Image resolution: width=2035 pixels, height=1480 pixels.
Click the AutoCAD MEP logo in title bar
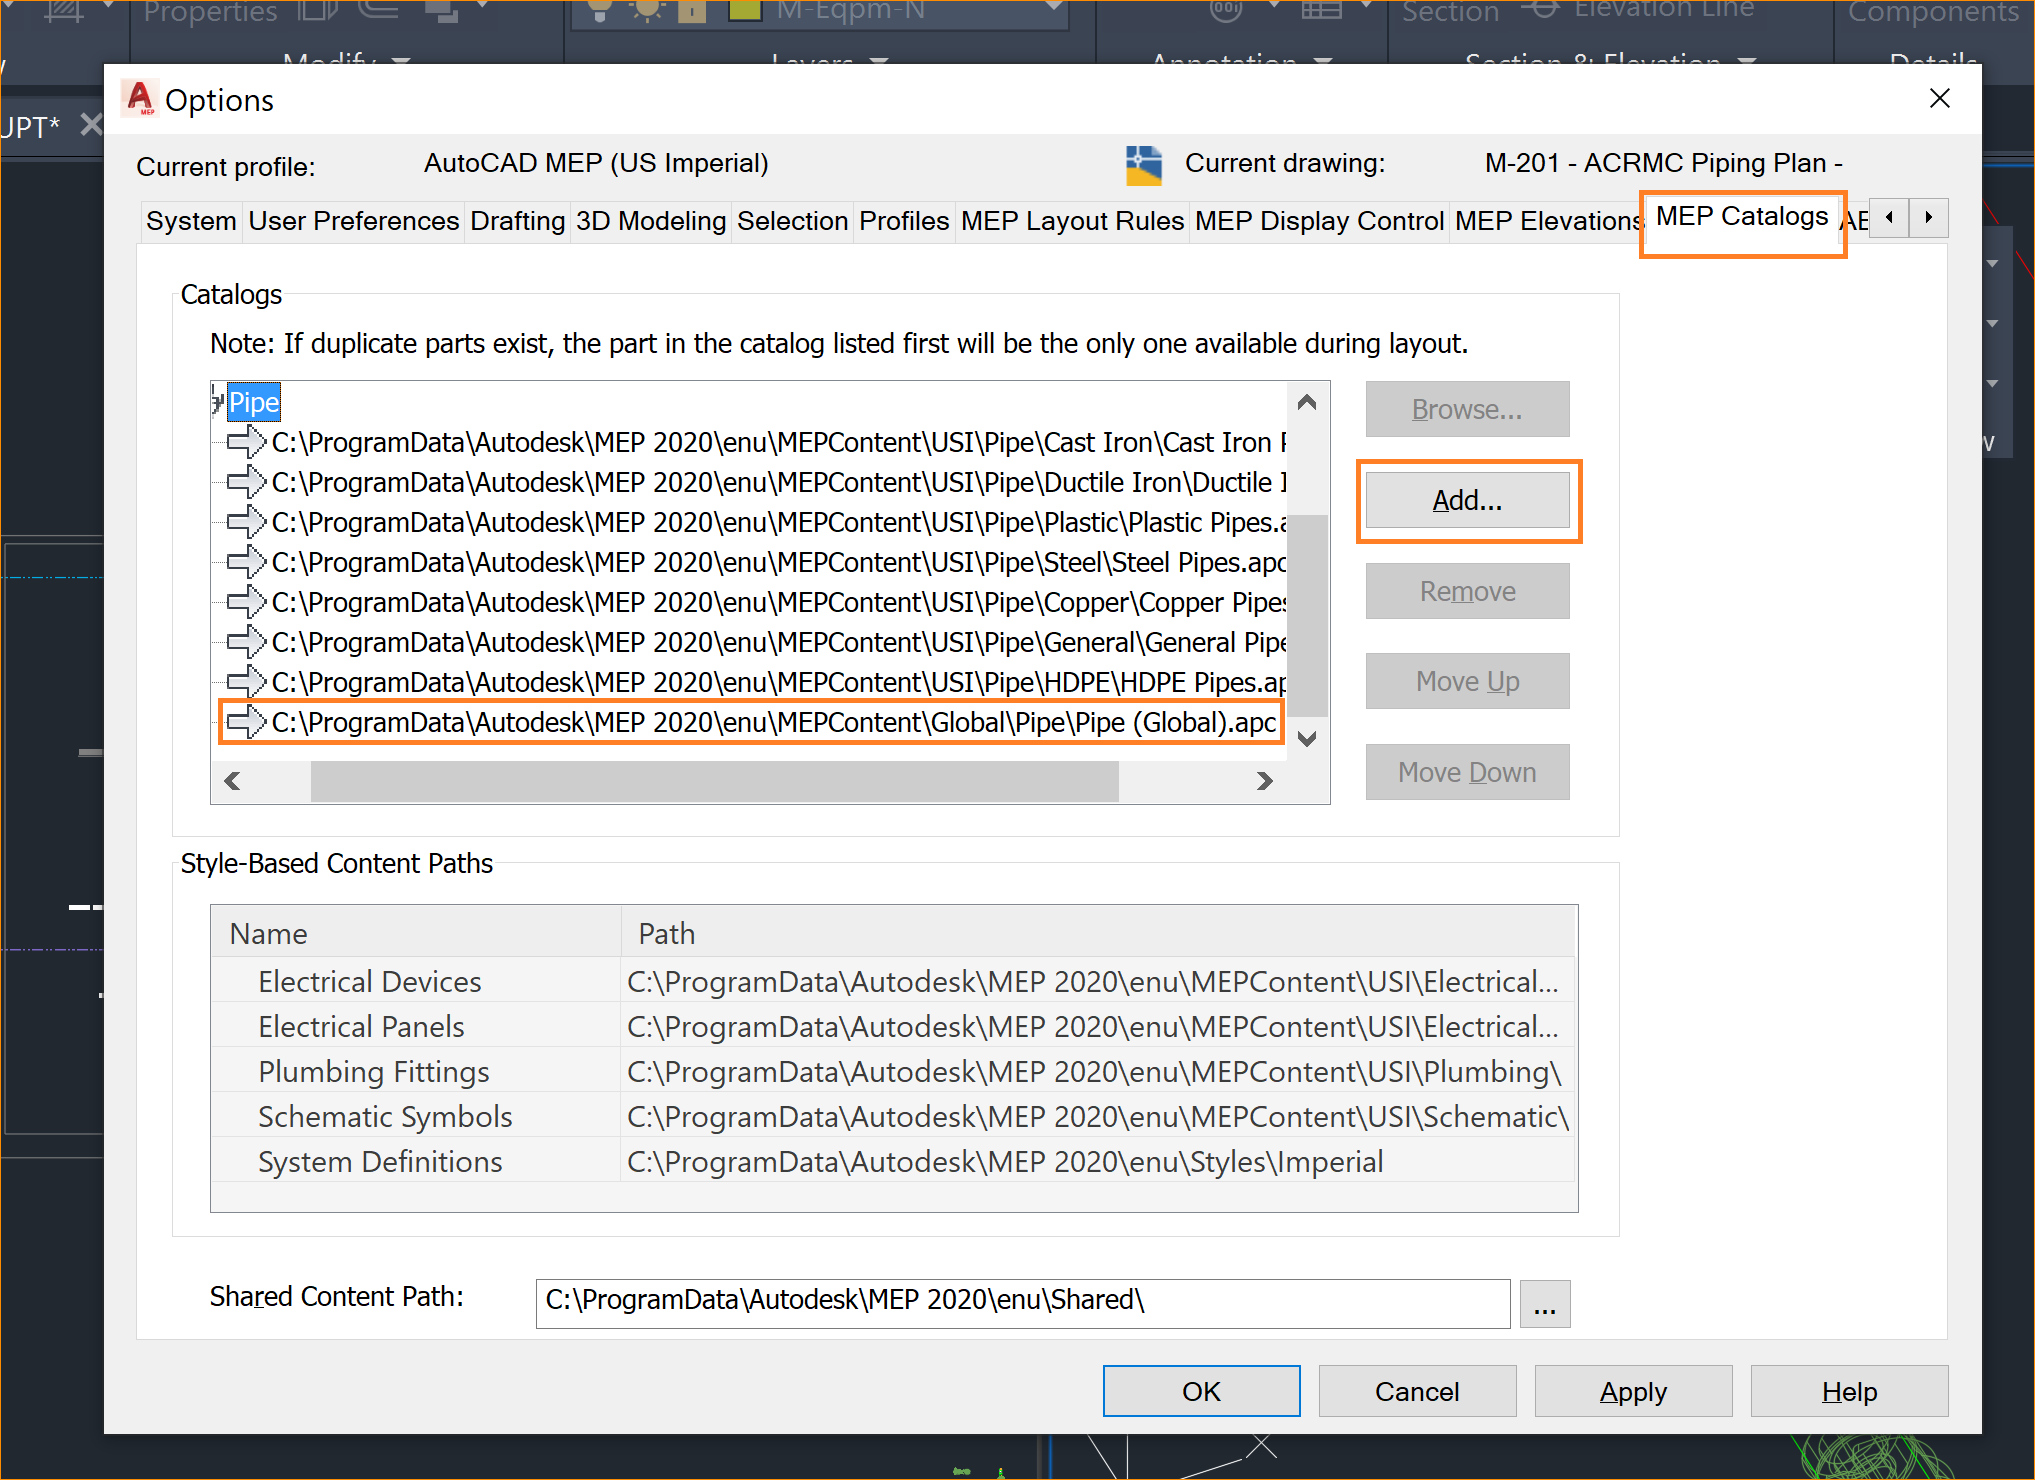[140, 99]
